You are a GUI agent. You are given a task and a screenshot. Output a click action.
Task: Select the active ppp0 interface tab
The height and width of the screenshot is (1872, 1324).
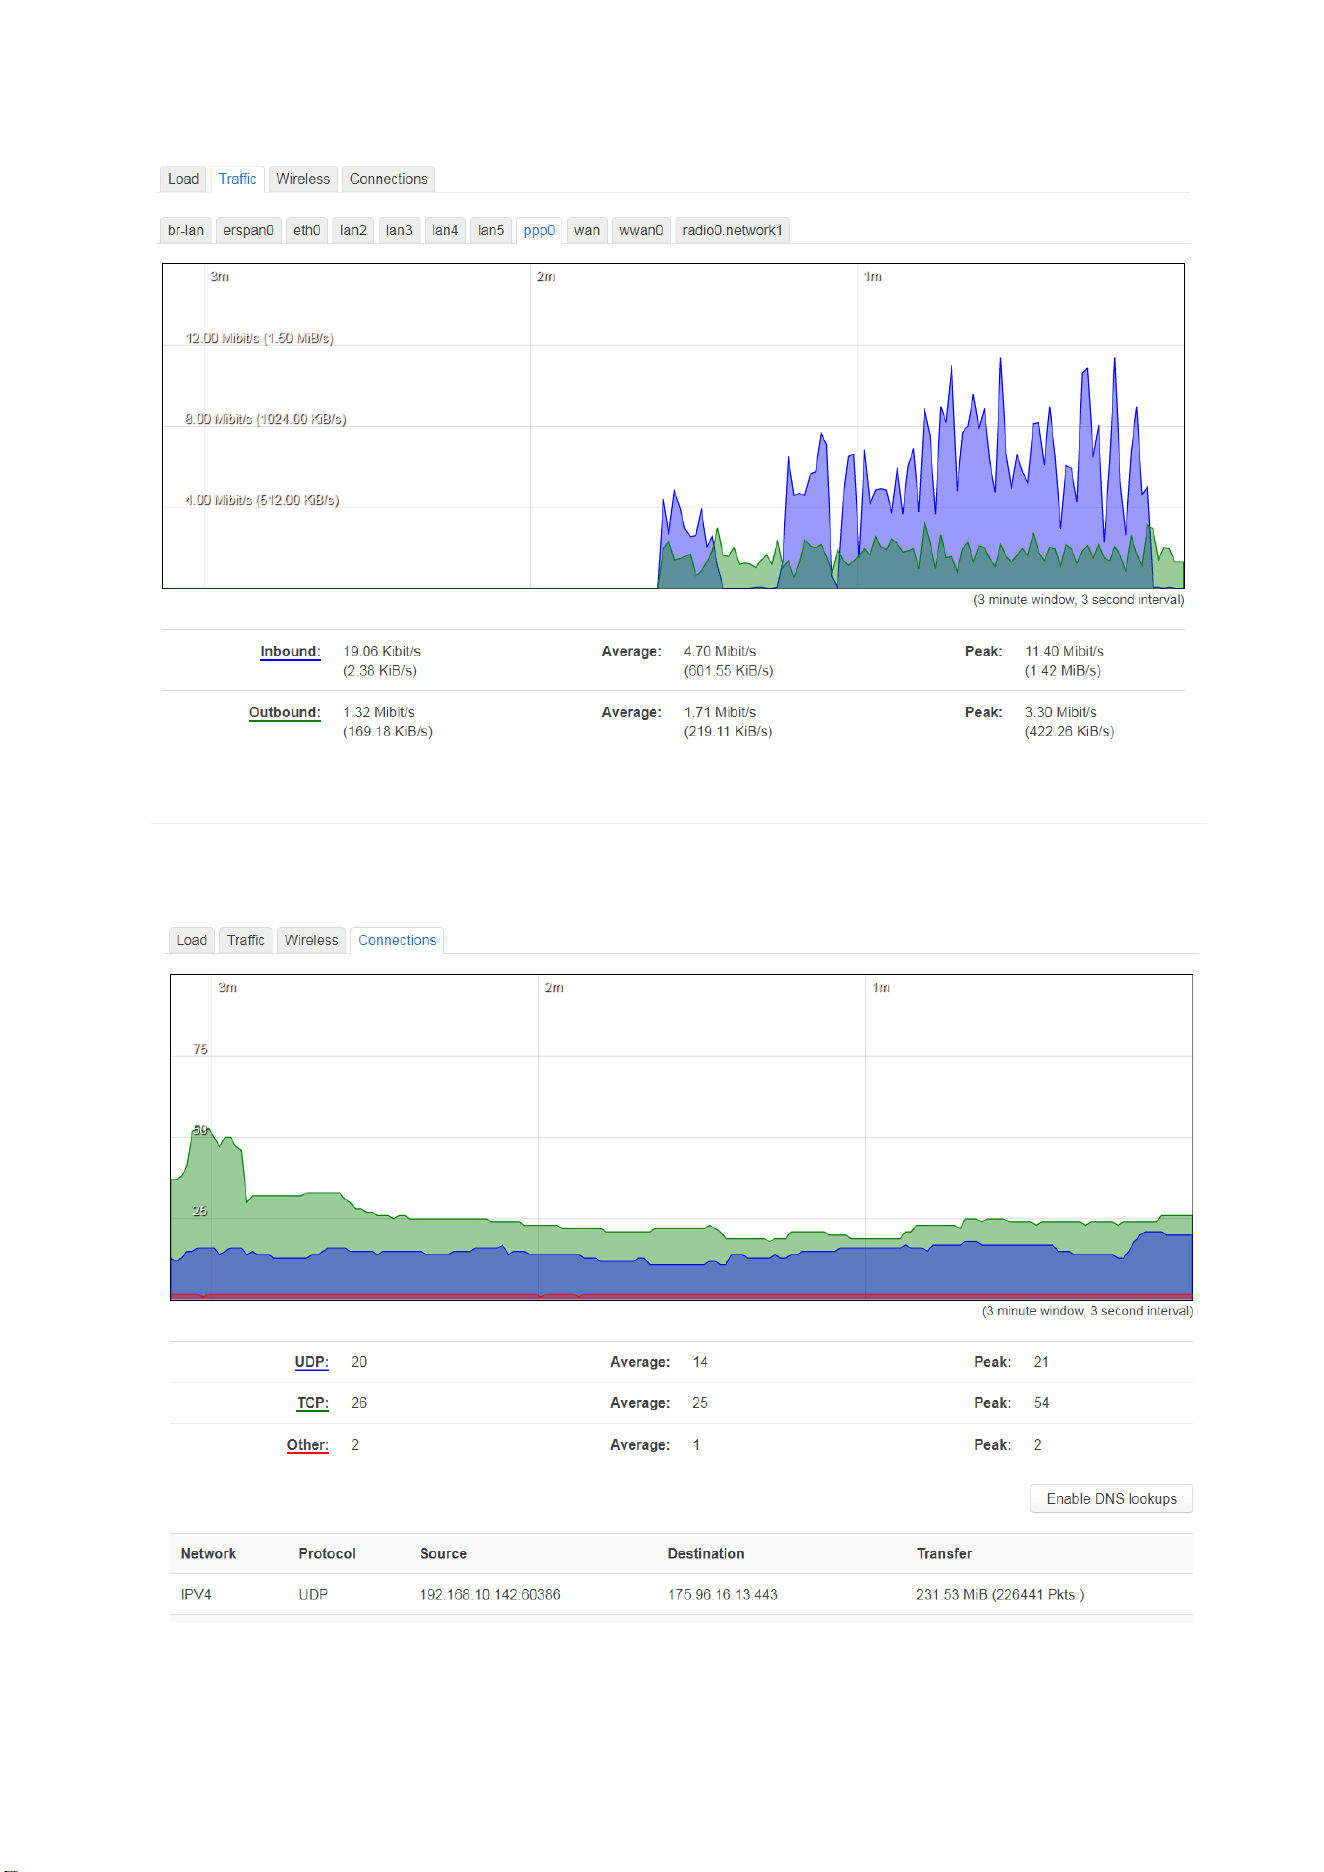click(x=539, y=230)
